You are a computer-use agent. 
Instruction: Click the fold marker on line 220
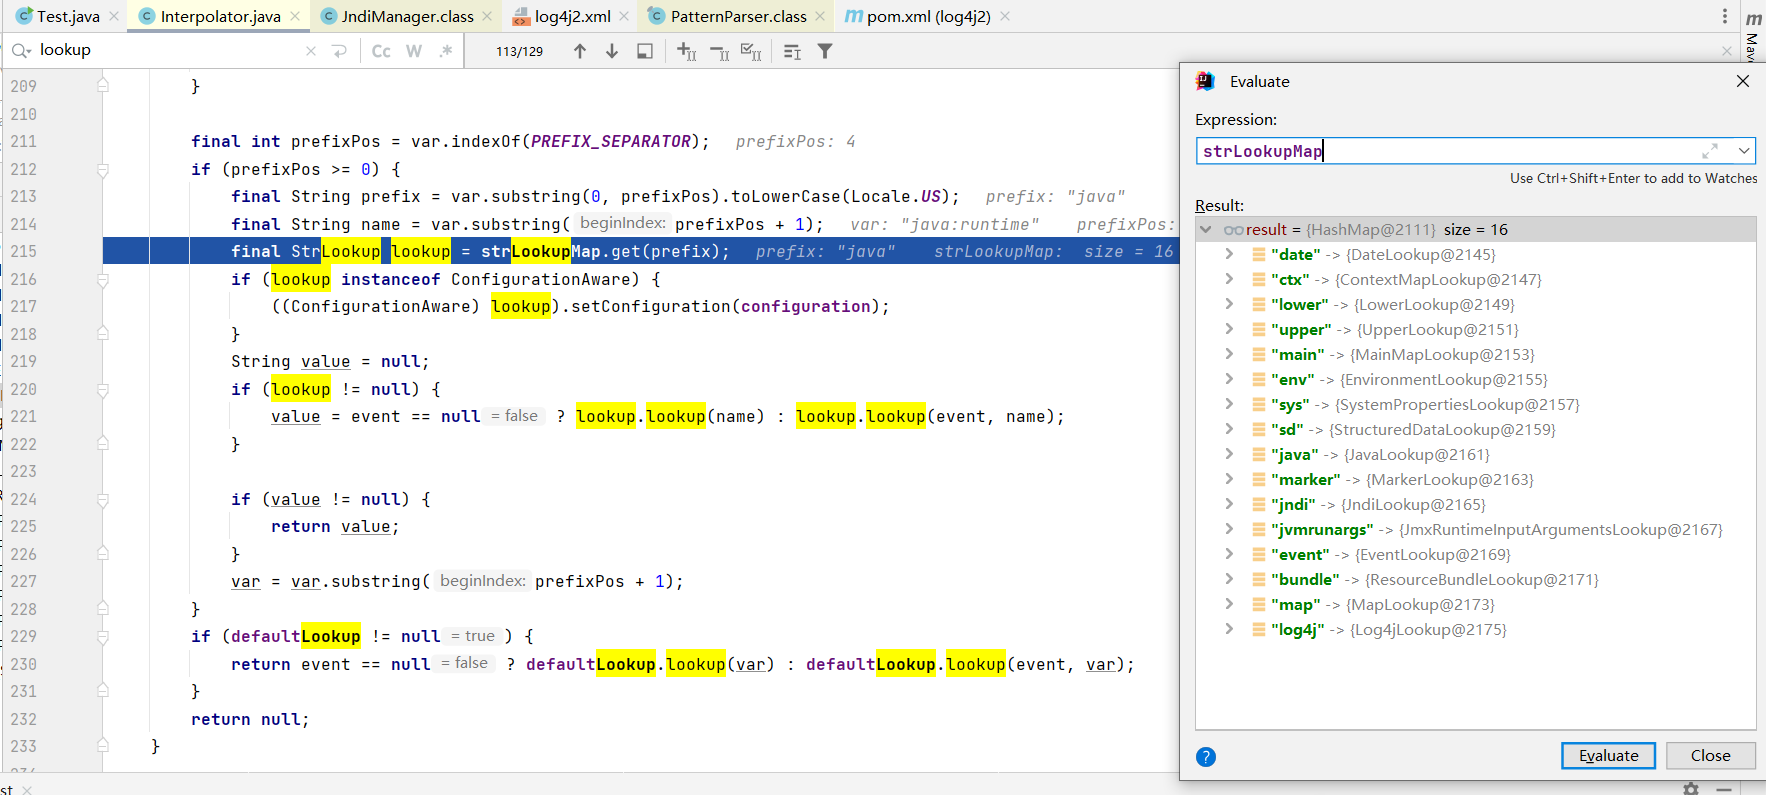103,390
